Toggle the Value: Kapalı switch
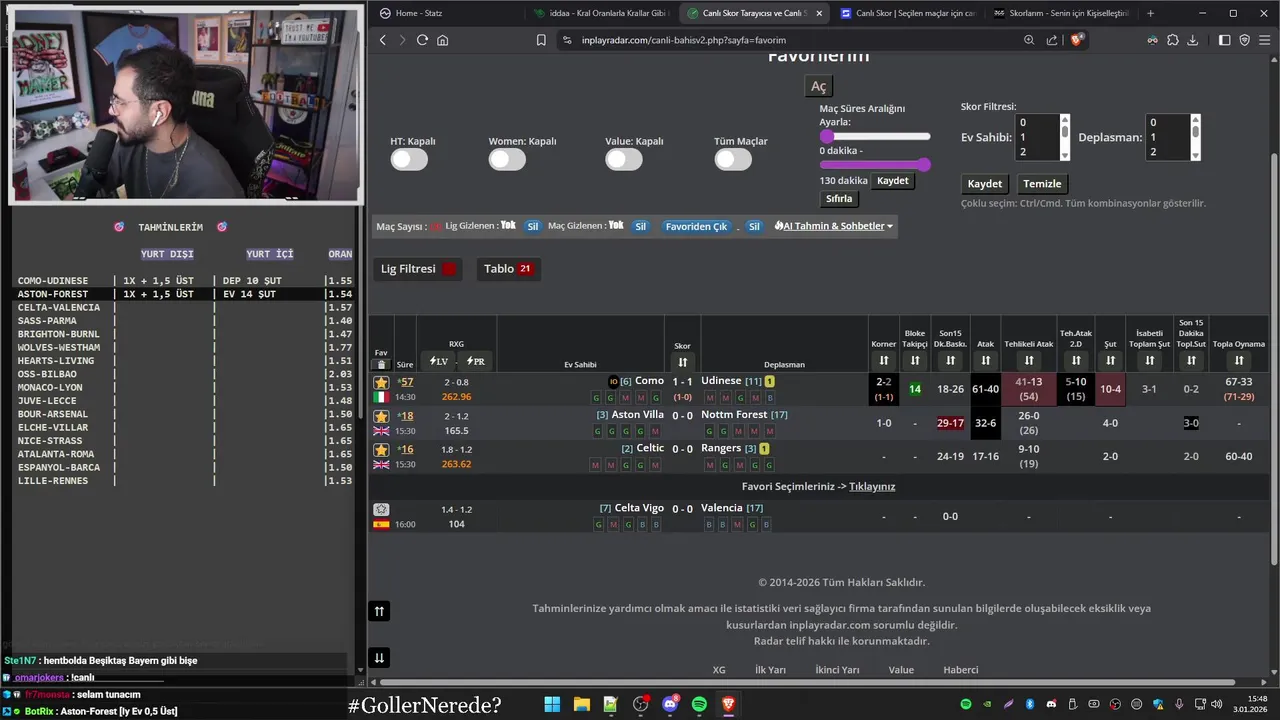1280x720 pixels. tap(624, 159)
